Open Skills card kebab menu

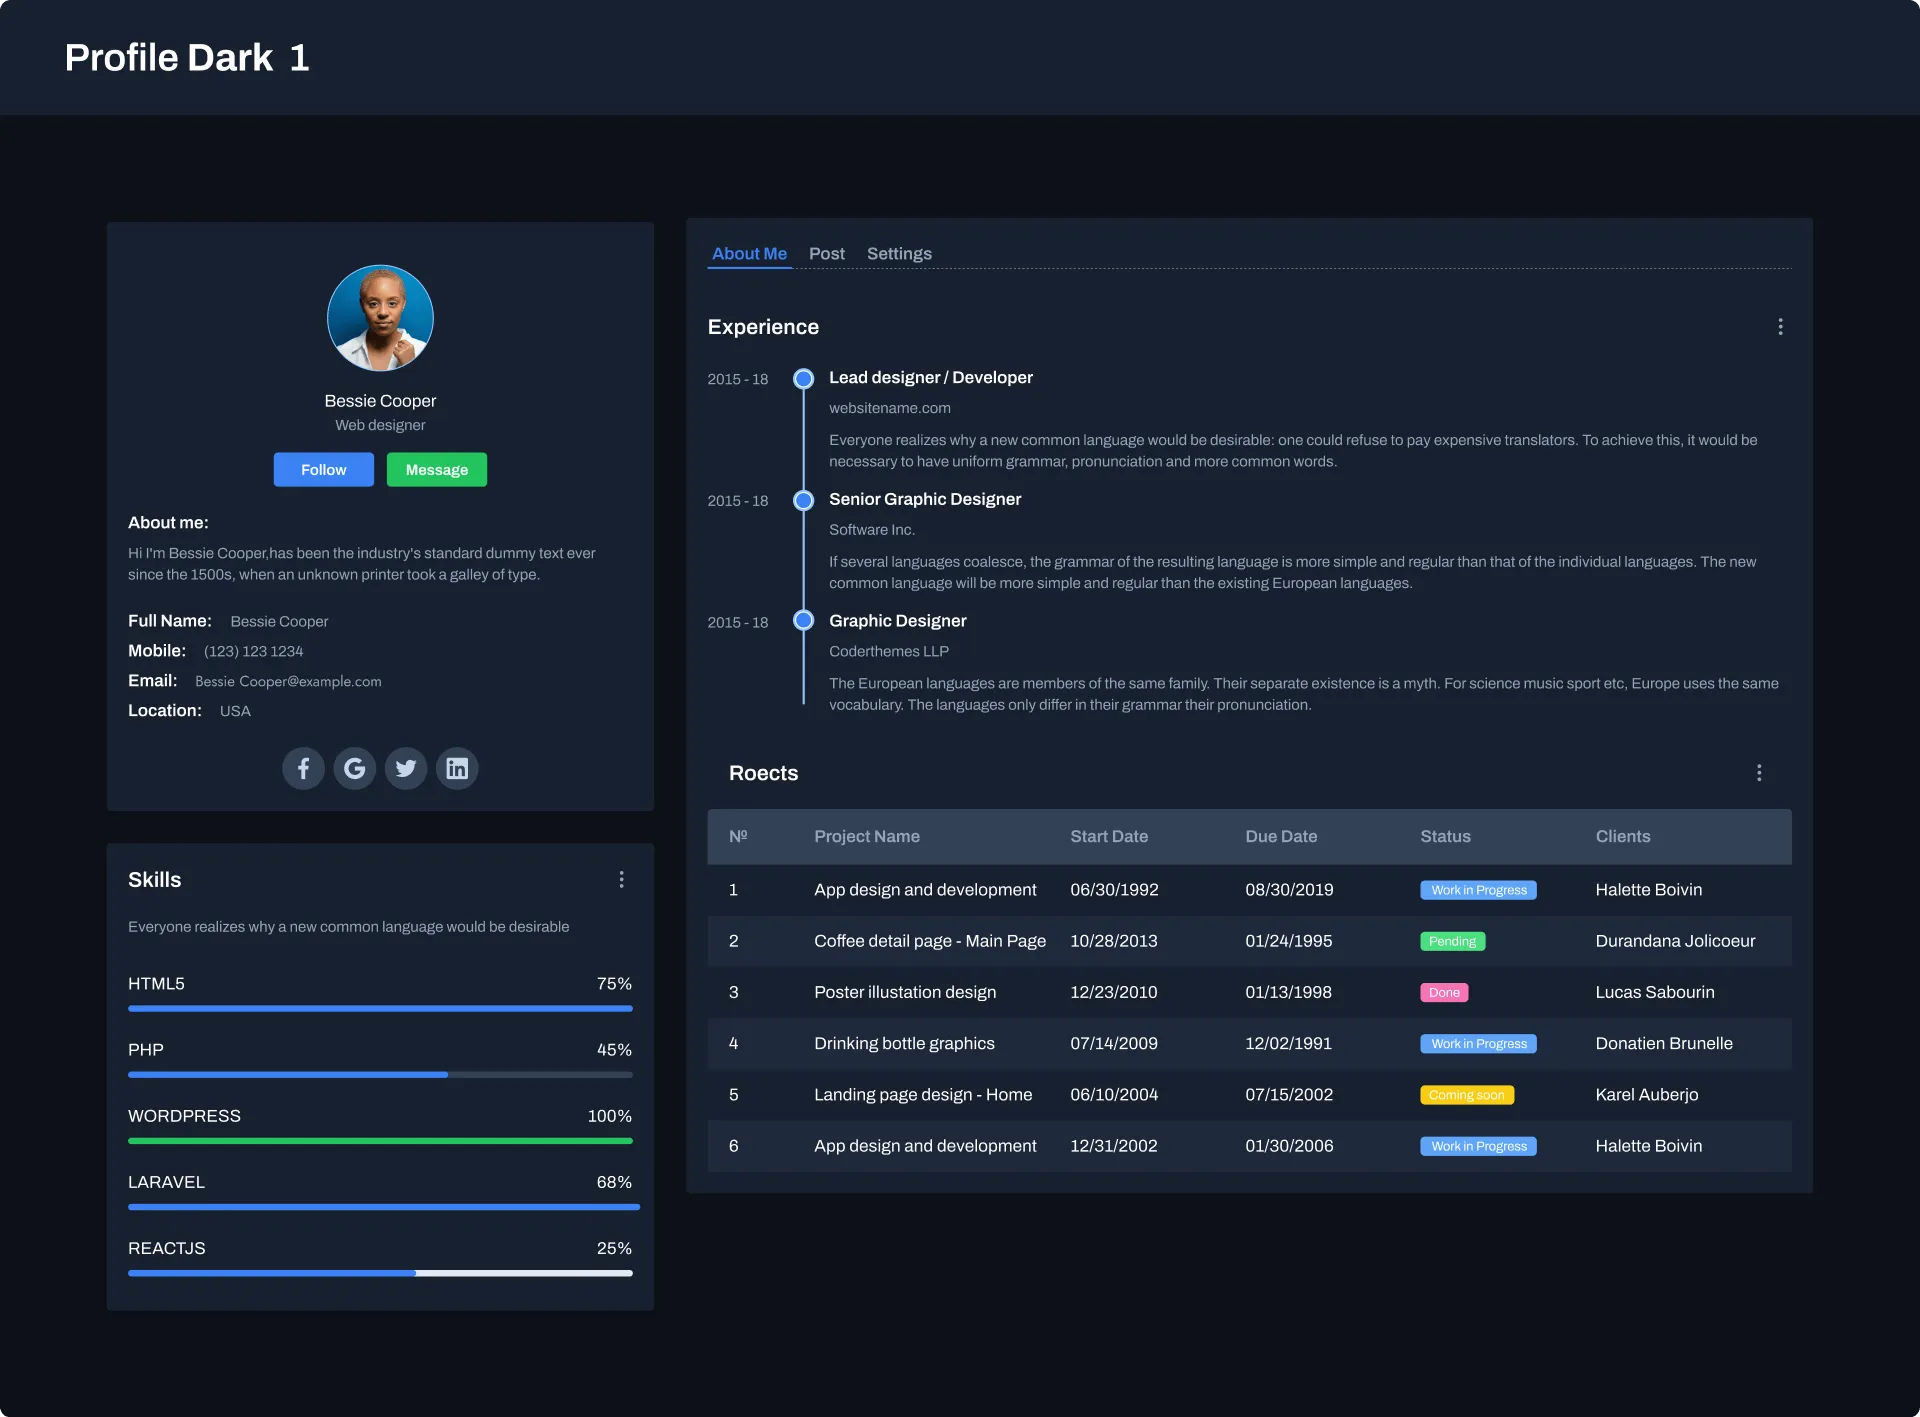point(621,879)
